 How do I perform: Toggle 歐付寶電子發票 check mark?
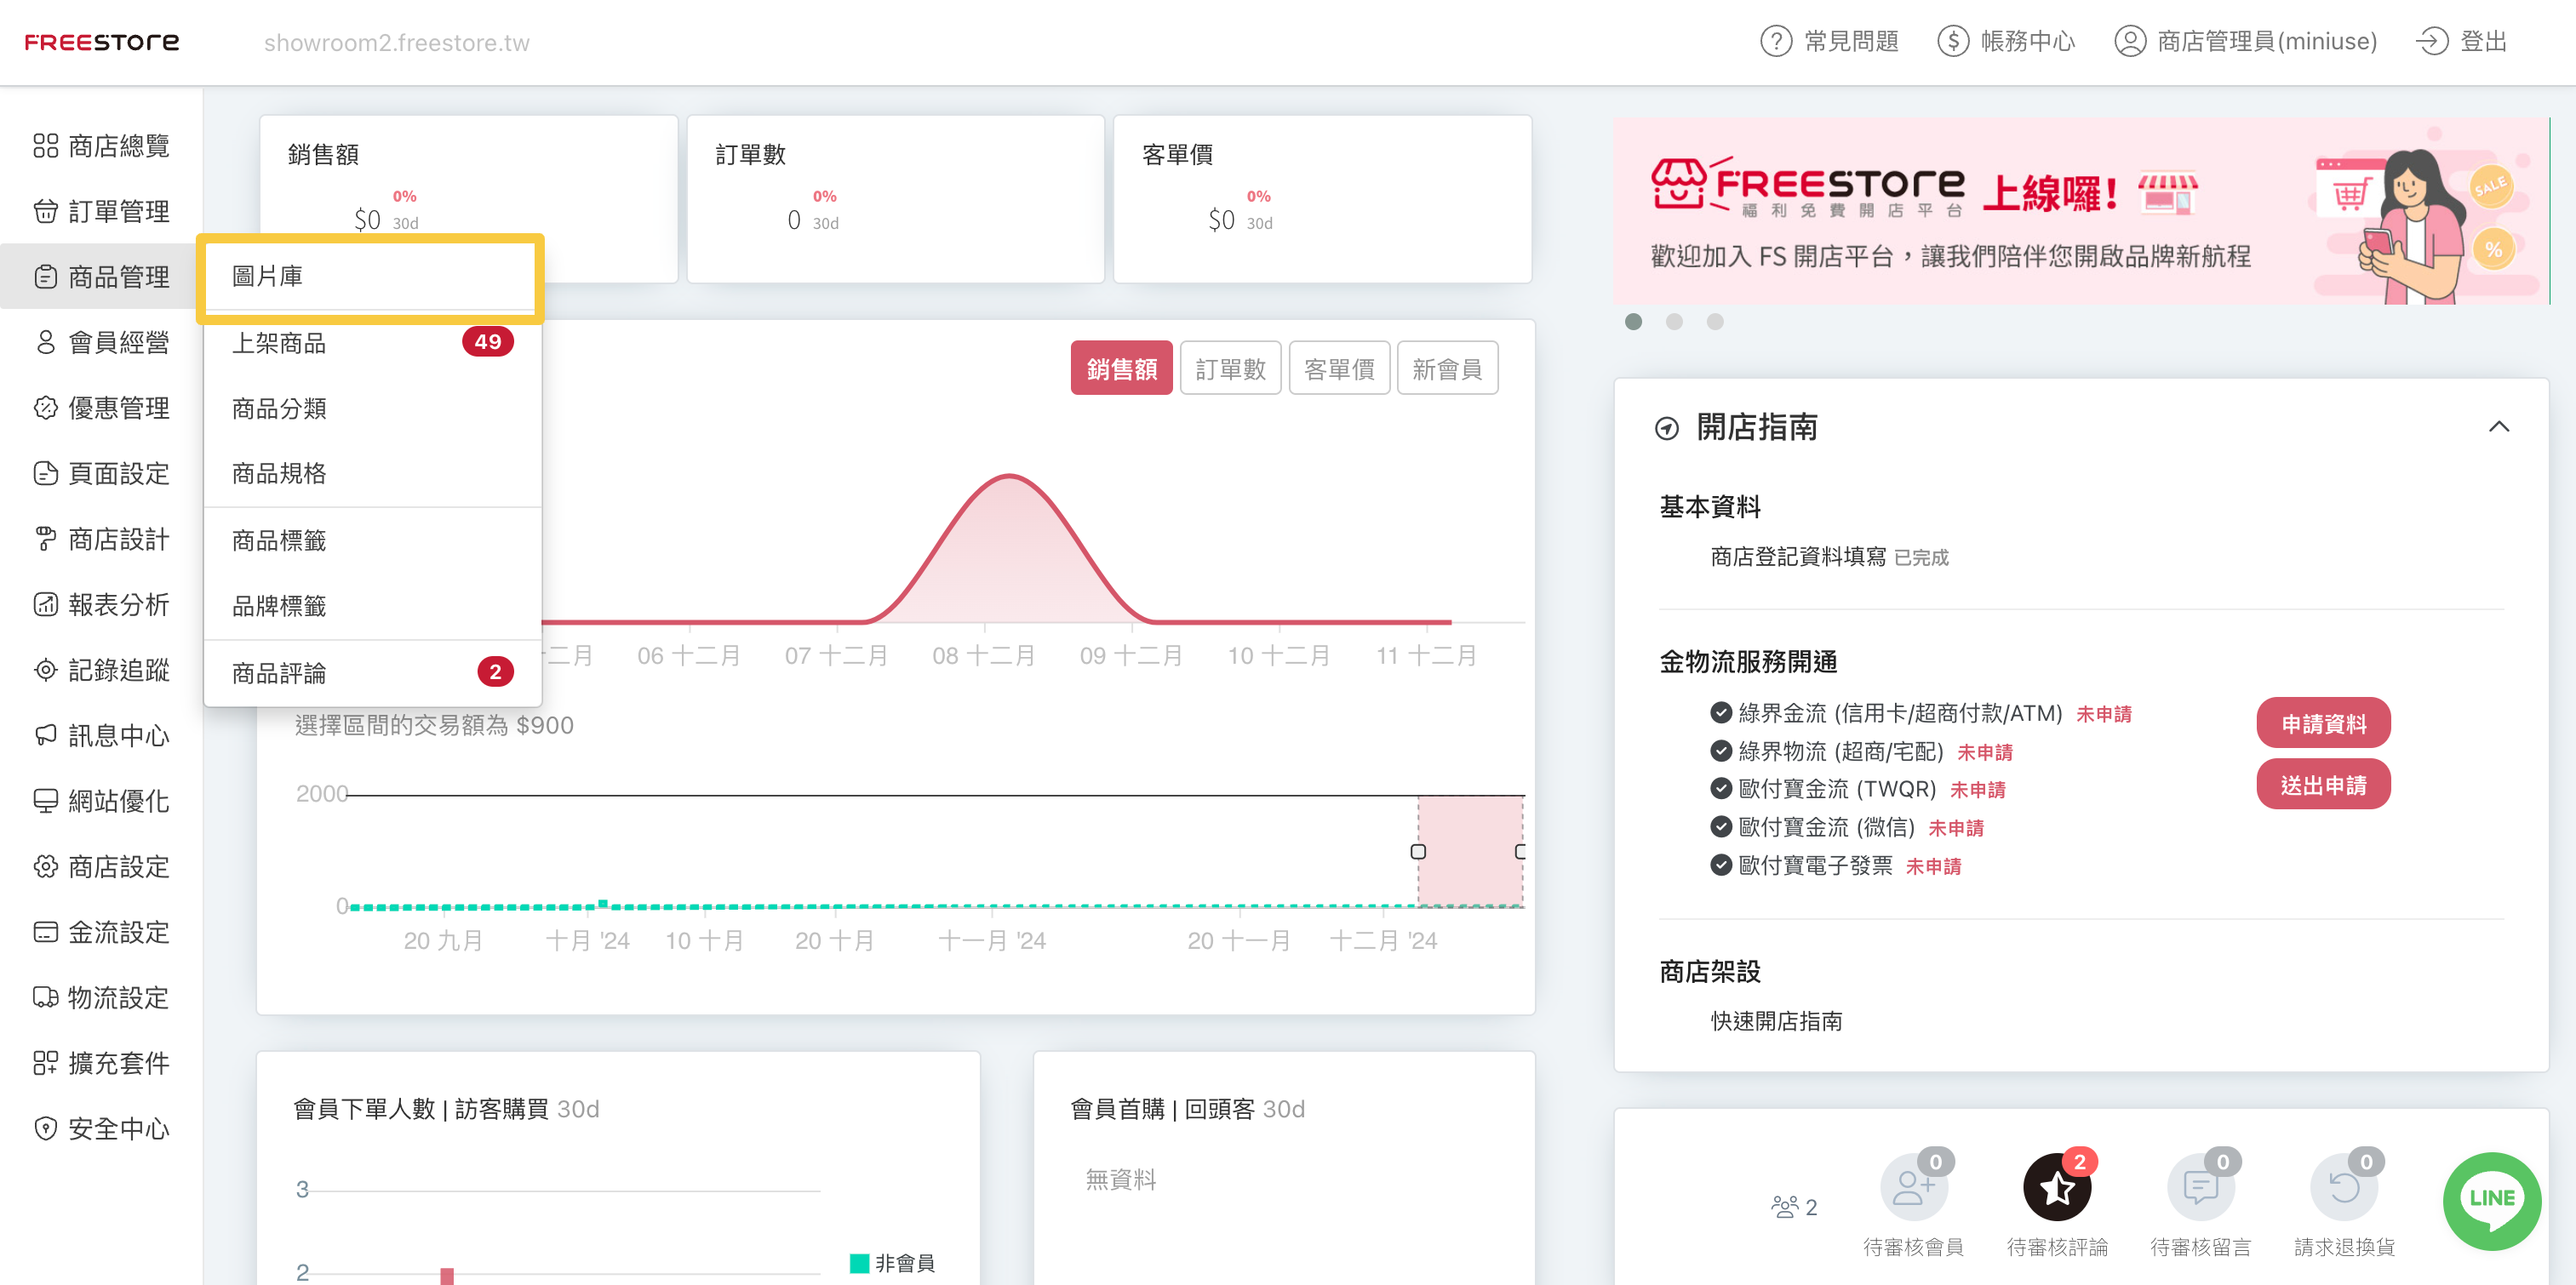point(1720,865)
